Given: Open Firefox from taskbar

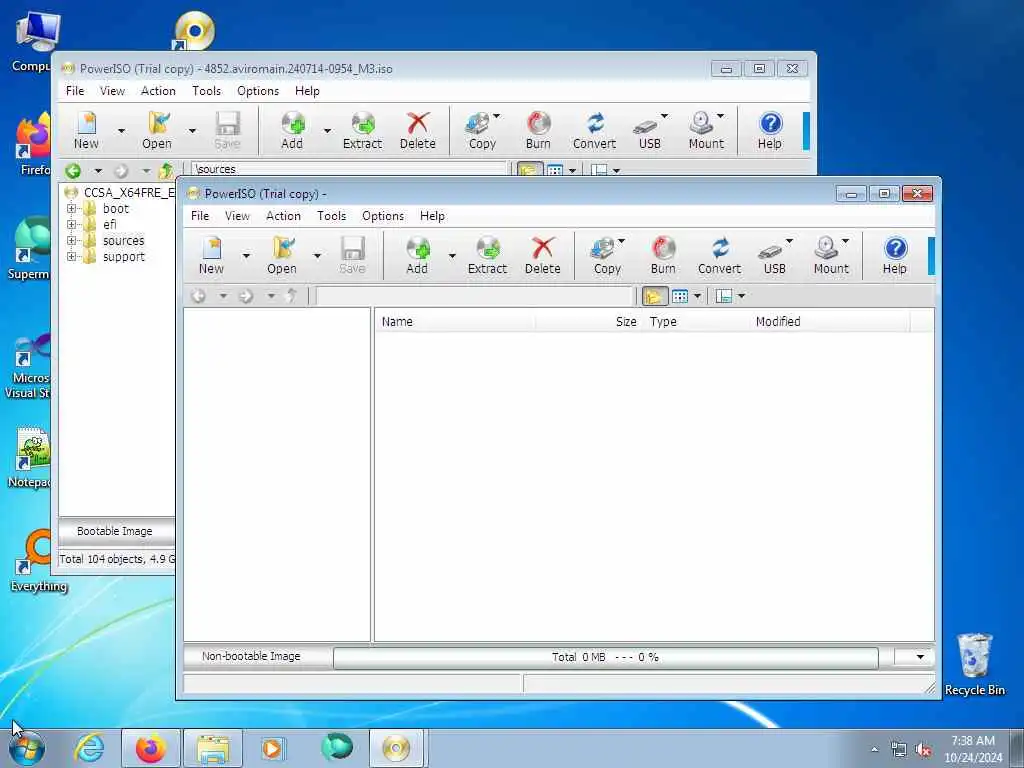Looking at the screenshot, I should (x=150, y=748).
